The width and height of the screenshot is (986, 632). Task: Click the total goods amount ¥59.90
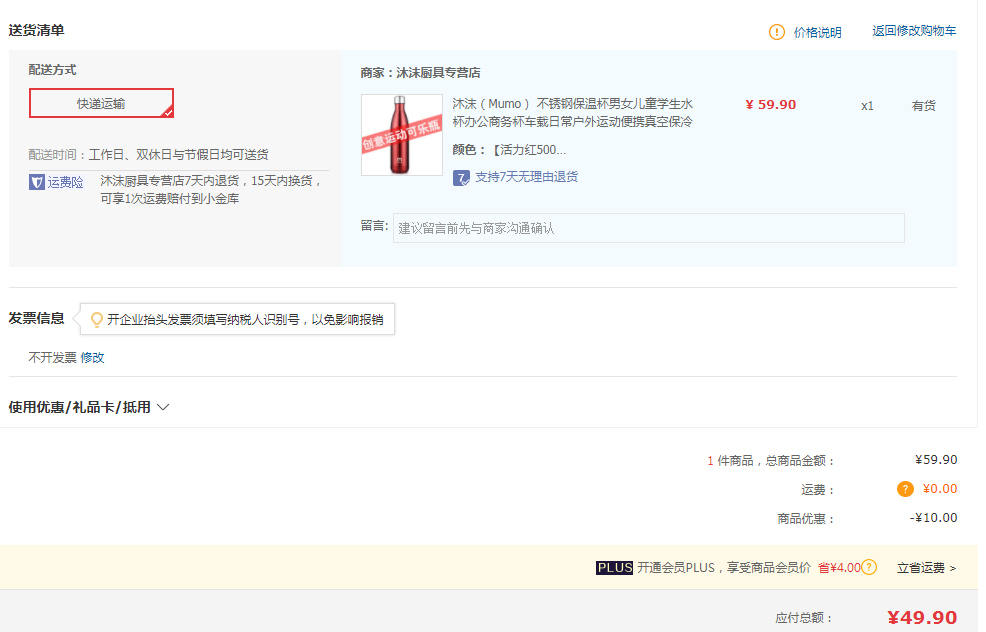[x=936, y=460]
